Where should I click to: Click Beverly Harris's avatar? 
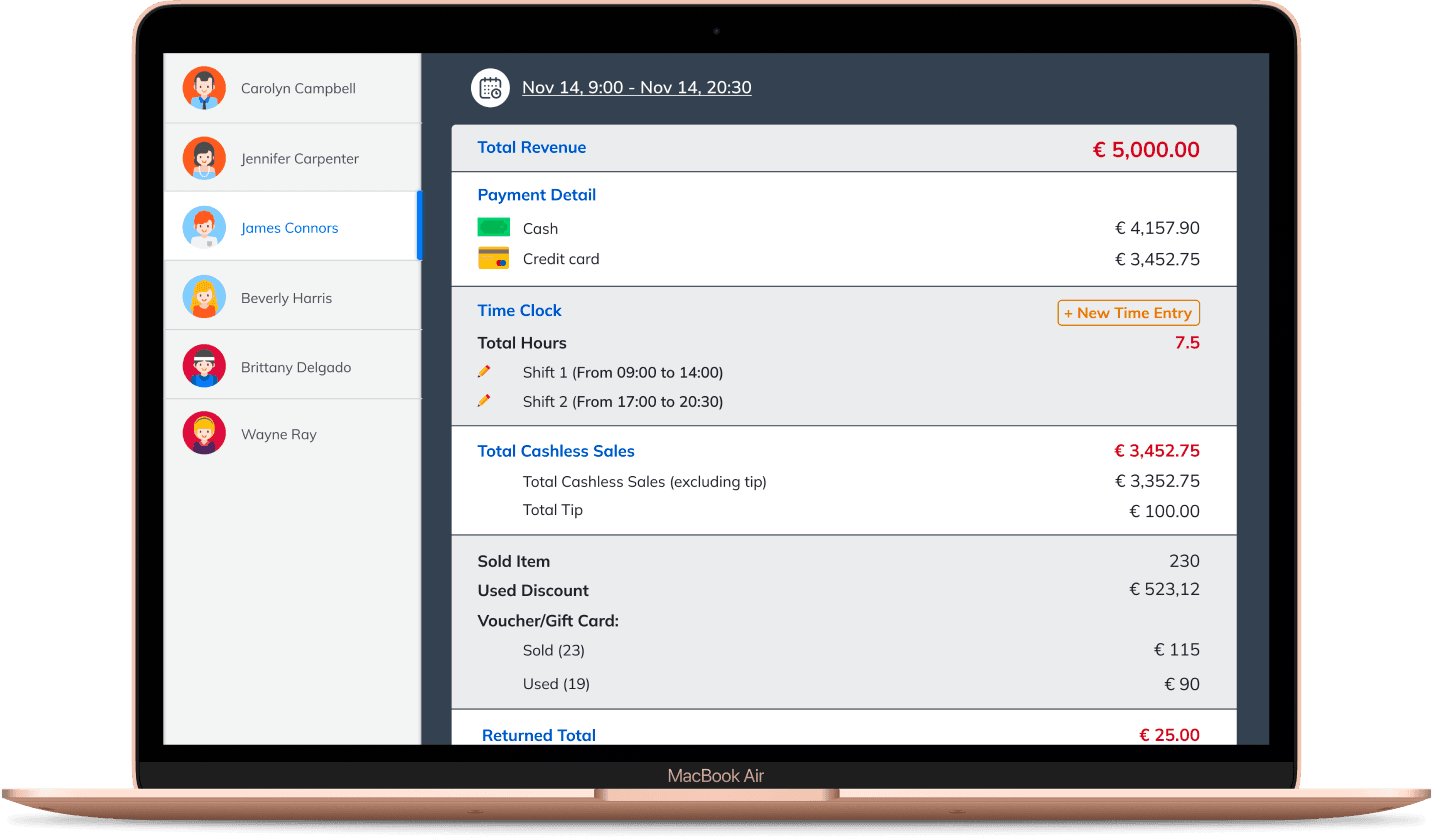[x=204, y=296]
